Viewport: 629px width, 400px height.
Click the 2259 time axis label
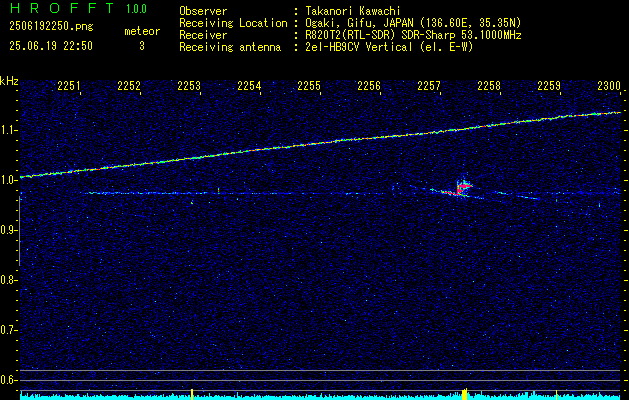pyautogui.click(x=548, y=85)
